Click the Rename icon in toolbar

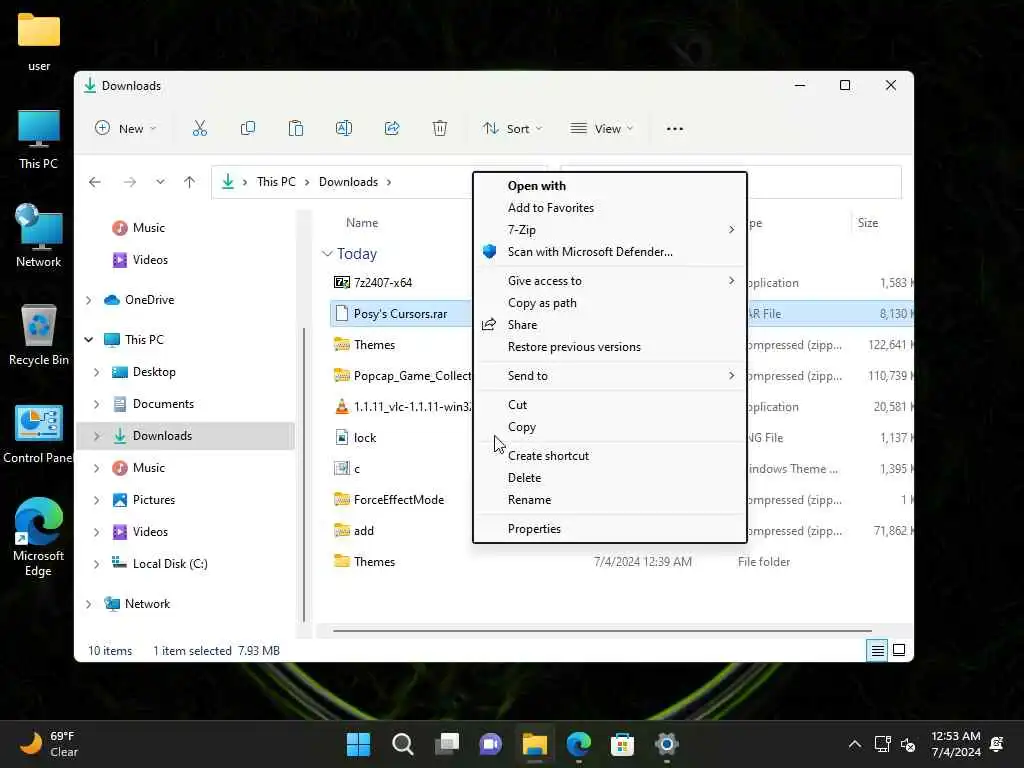pos(344,129)
